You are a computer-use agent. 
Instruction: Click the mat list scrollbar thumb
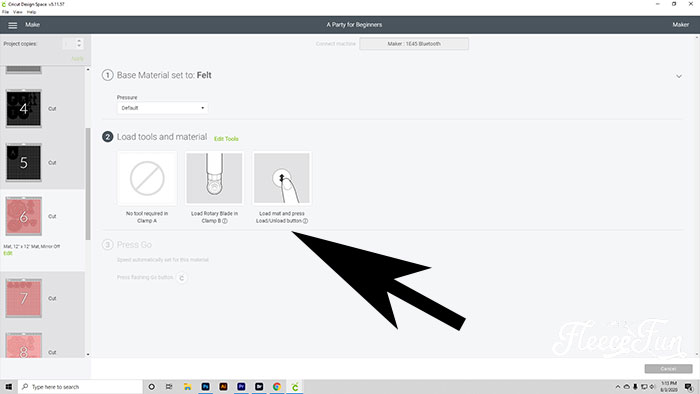click(x=88, y=183)
